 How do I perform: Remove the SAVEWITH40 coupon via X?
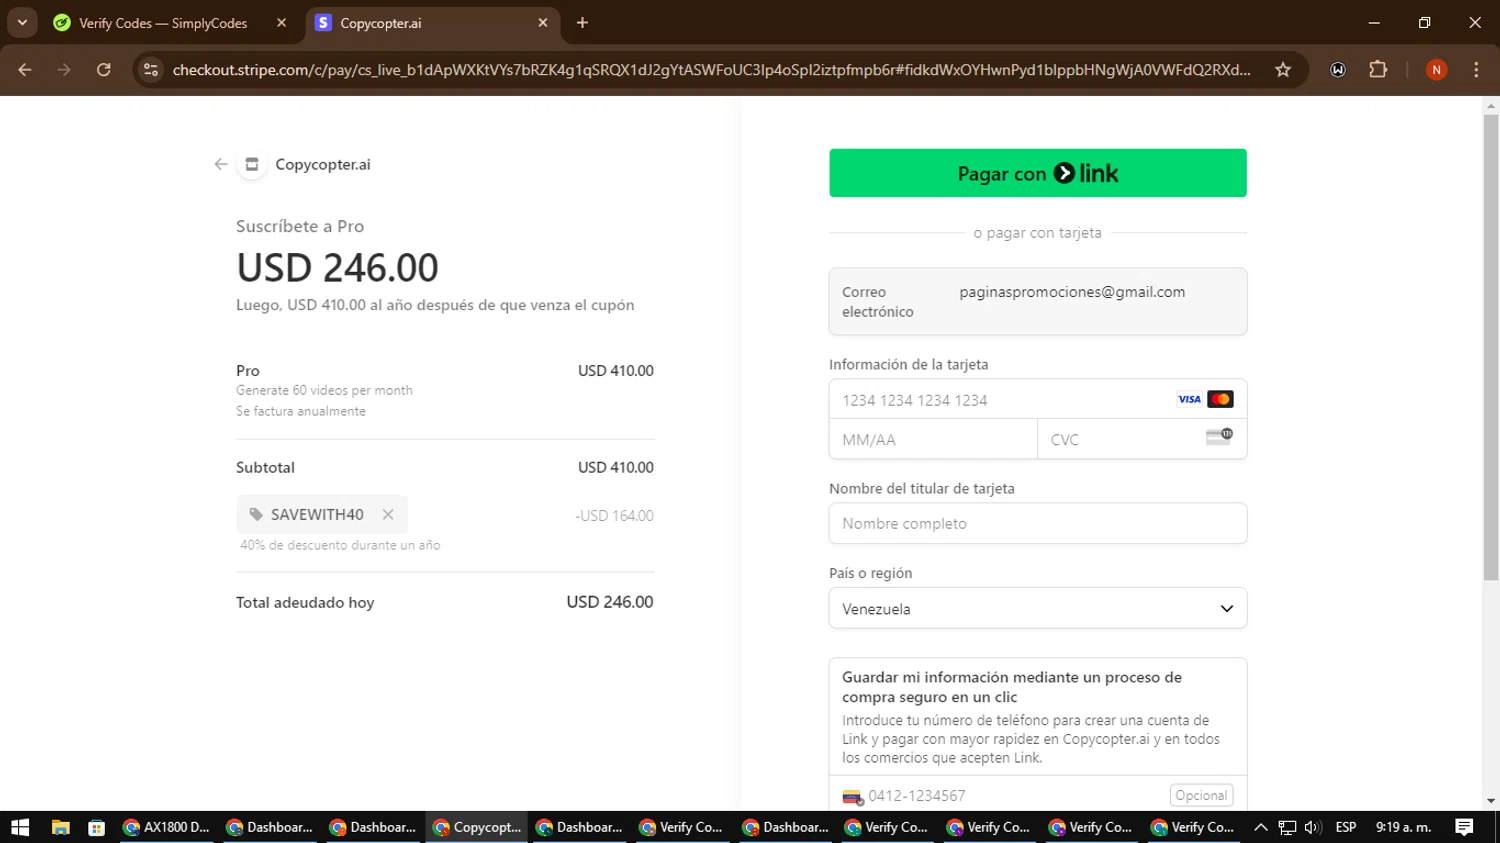pyautogui.click(x=388, y=514)
